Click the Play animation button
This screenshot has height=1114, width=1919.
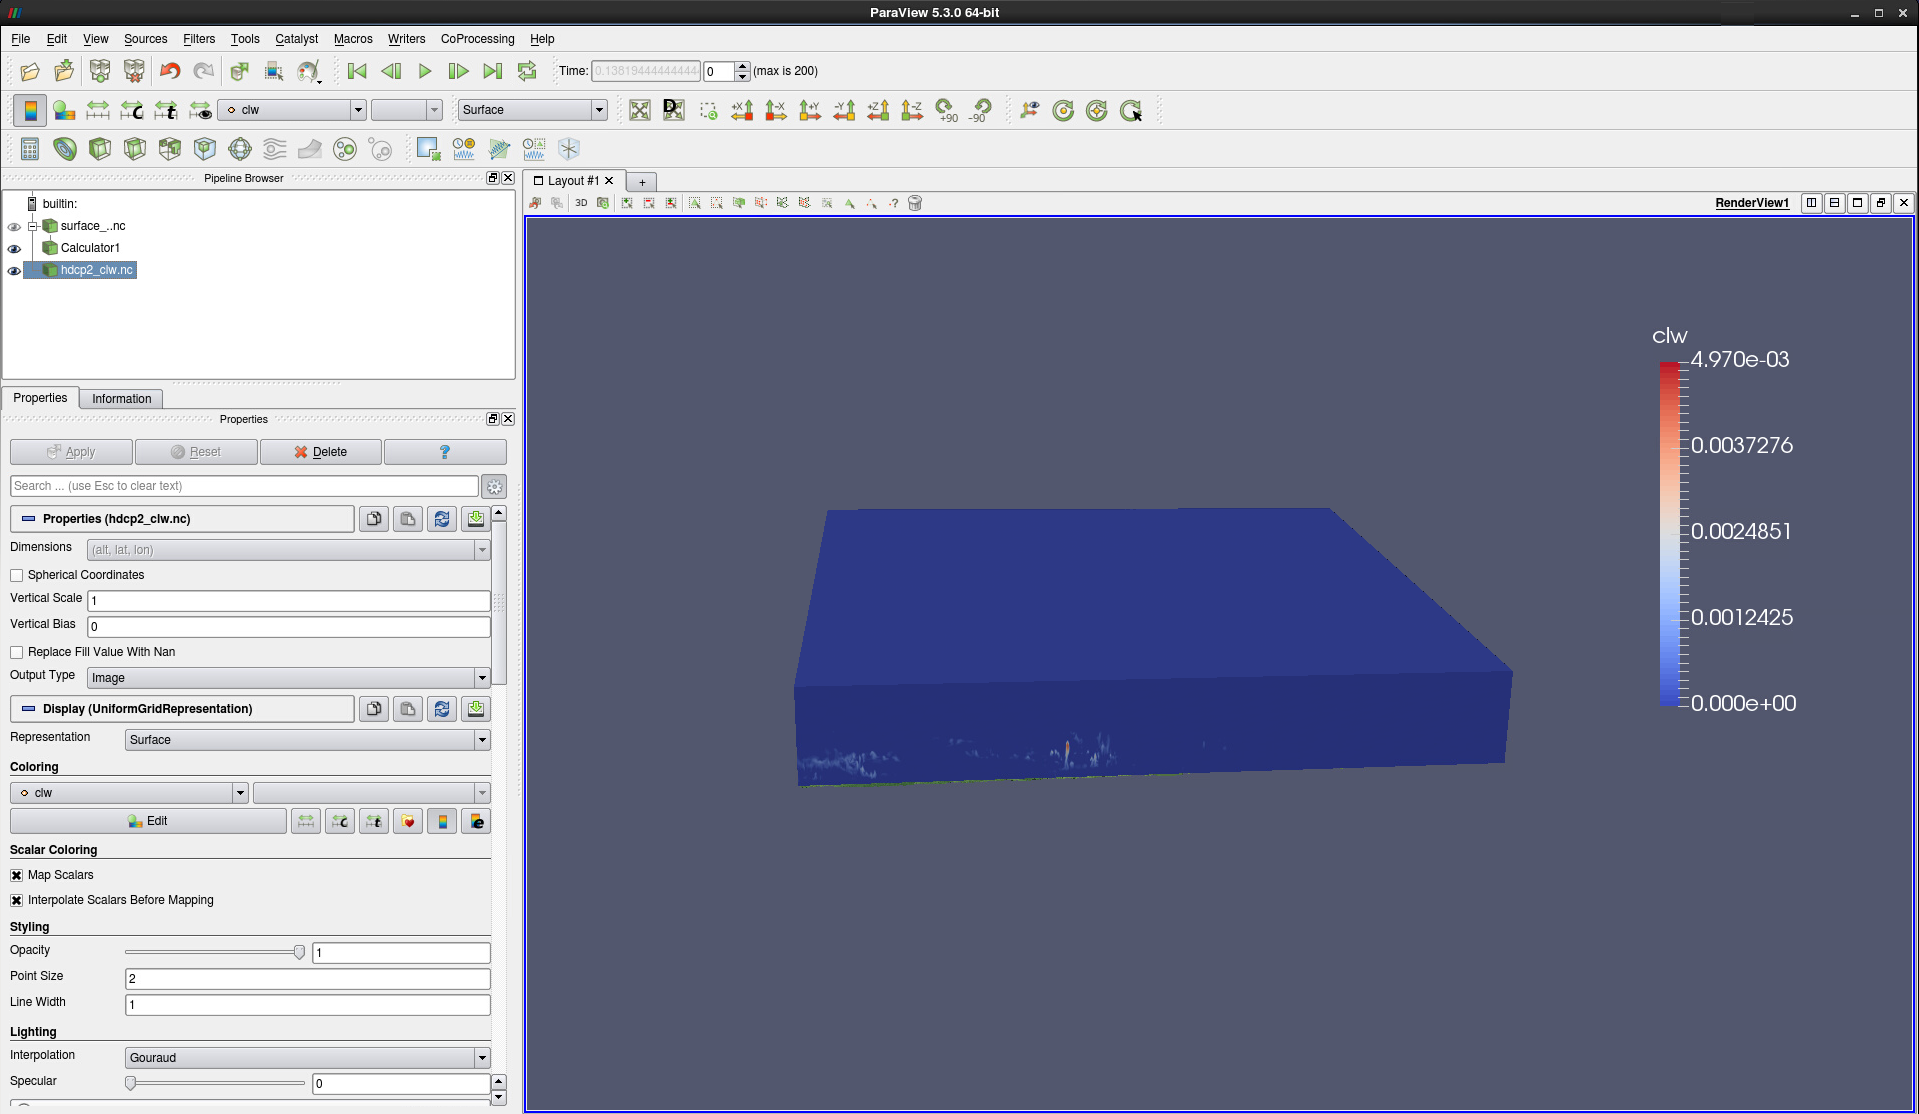425,71
